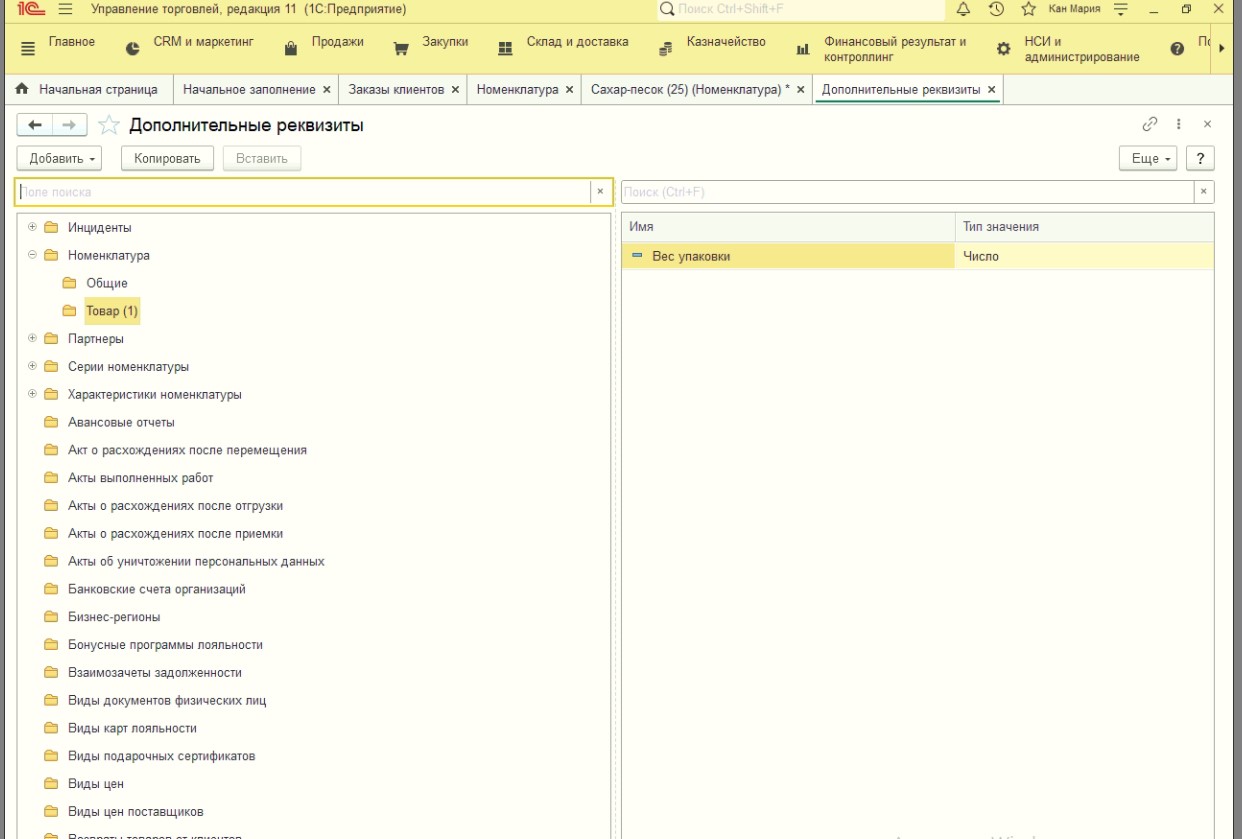Open the 1C main menu hamburger icon

pyautogui.click(x=65, y=9)
